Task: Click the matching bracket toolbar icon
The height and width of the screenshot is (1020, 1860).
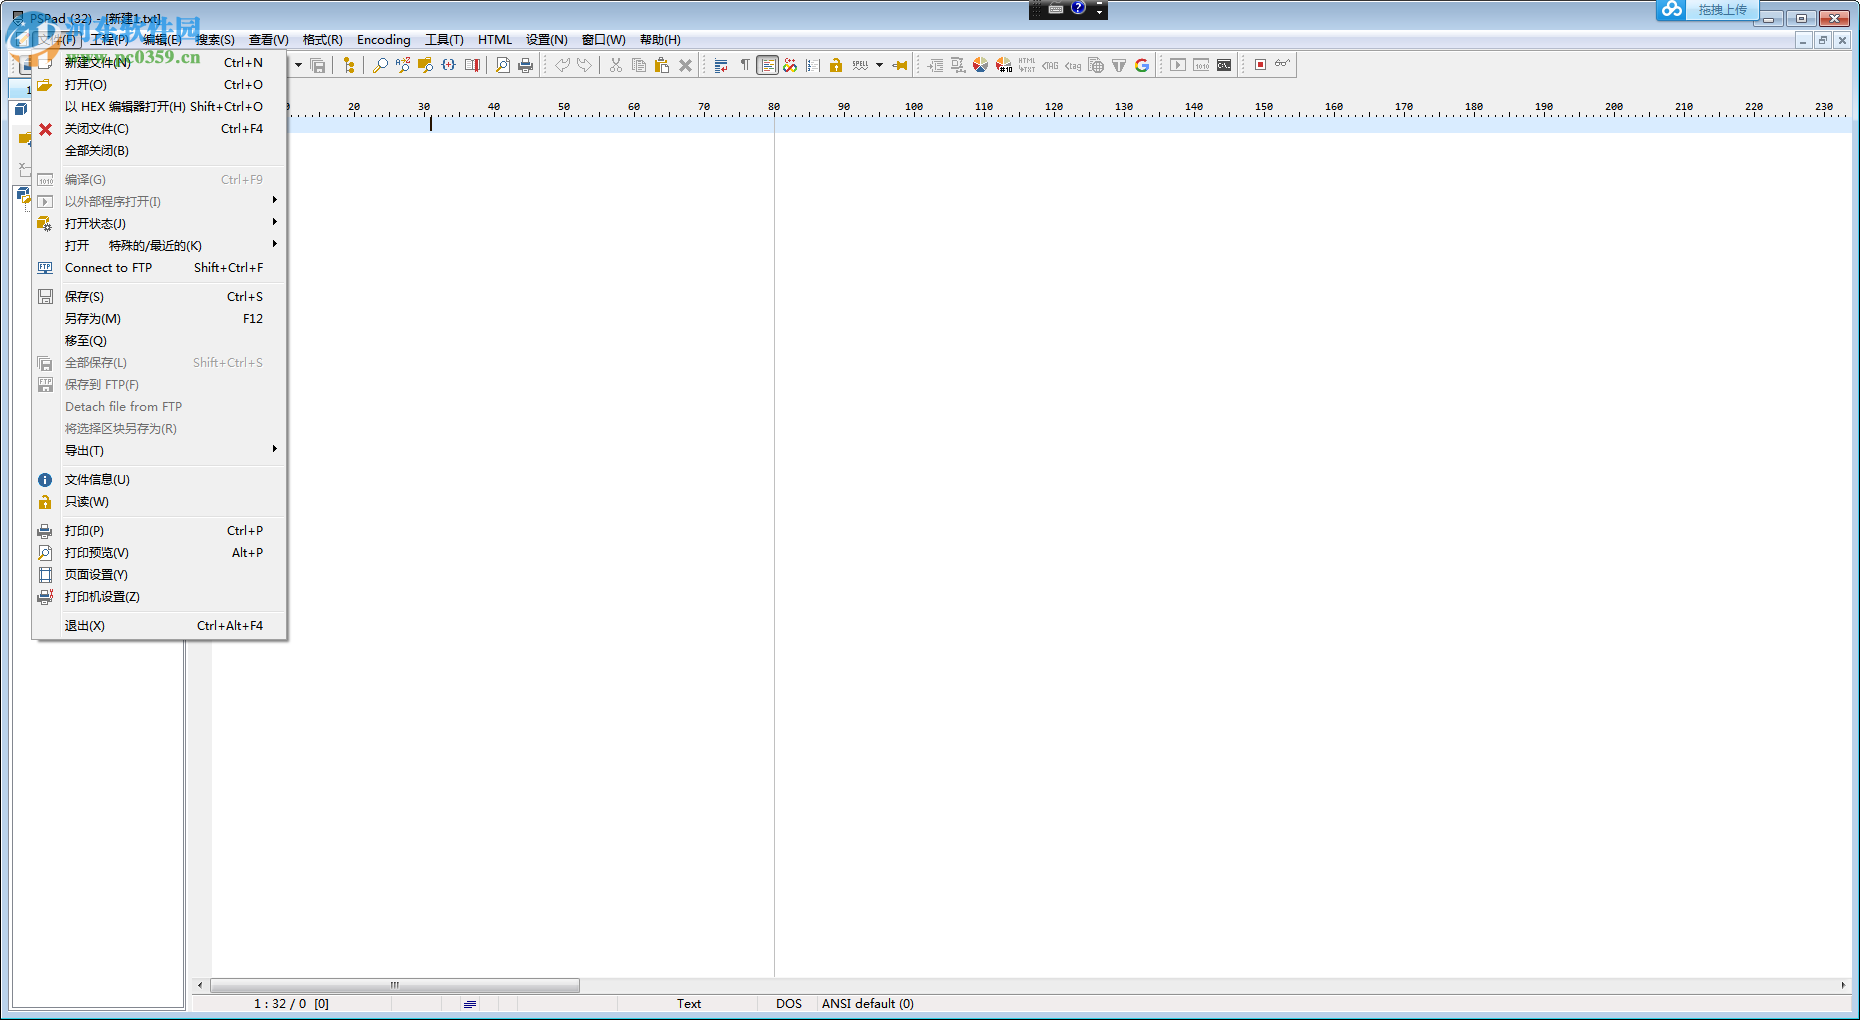Action: tap(449, 66)
